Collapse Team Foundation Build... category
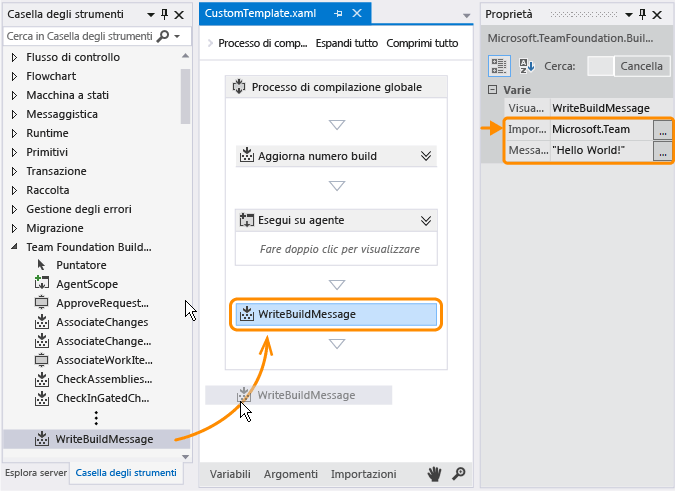The image size is (675, 491). (x=14, y=247)
